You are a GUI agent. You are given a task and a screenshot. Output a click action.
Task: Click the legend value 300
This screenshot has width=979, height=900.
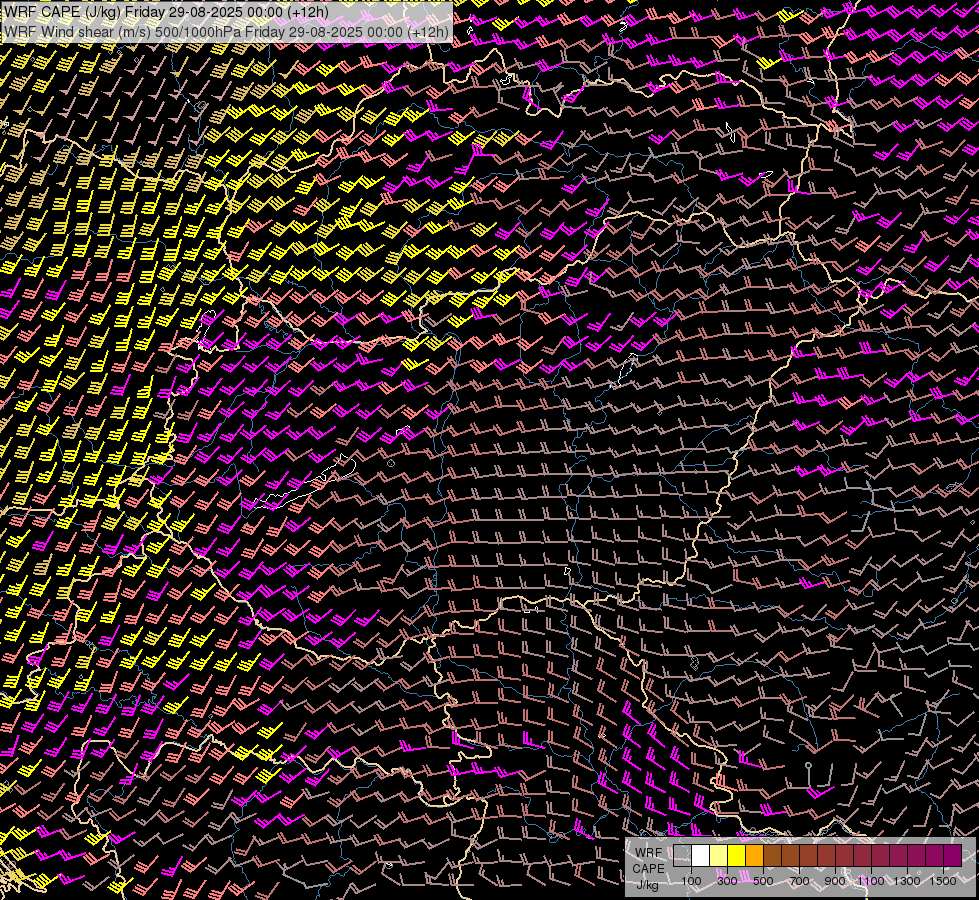pos(727,881)
